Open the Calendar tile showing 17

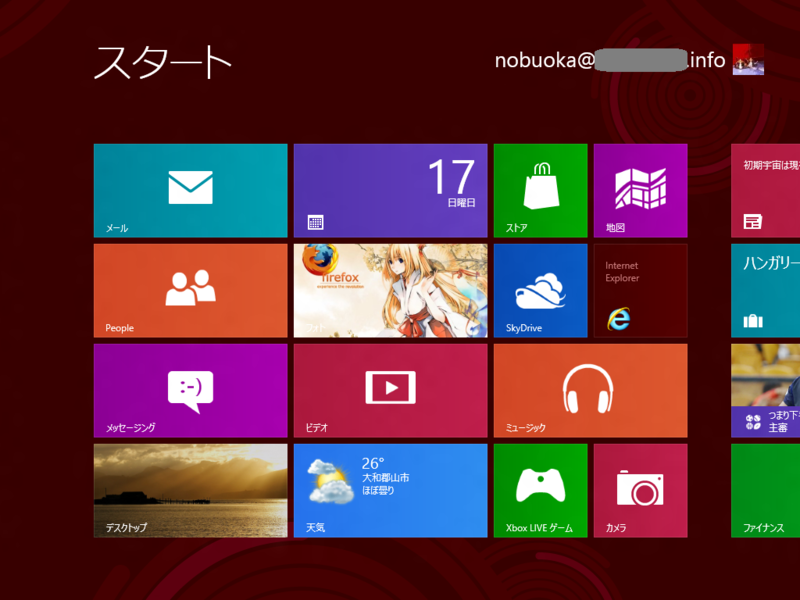pyautogui.click(x=390, y=190)
